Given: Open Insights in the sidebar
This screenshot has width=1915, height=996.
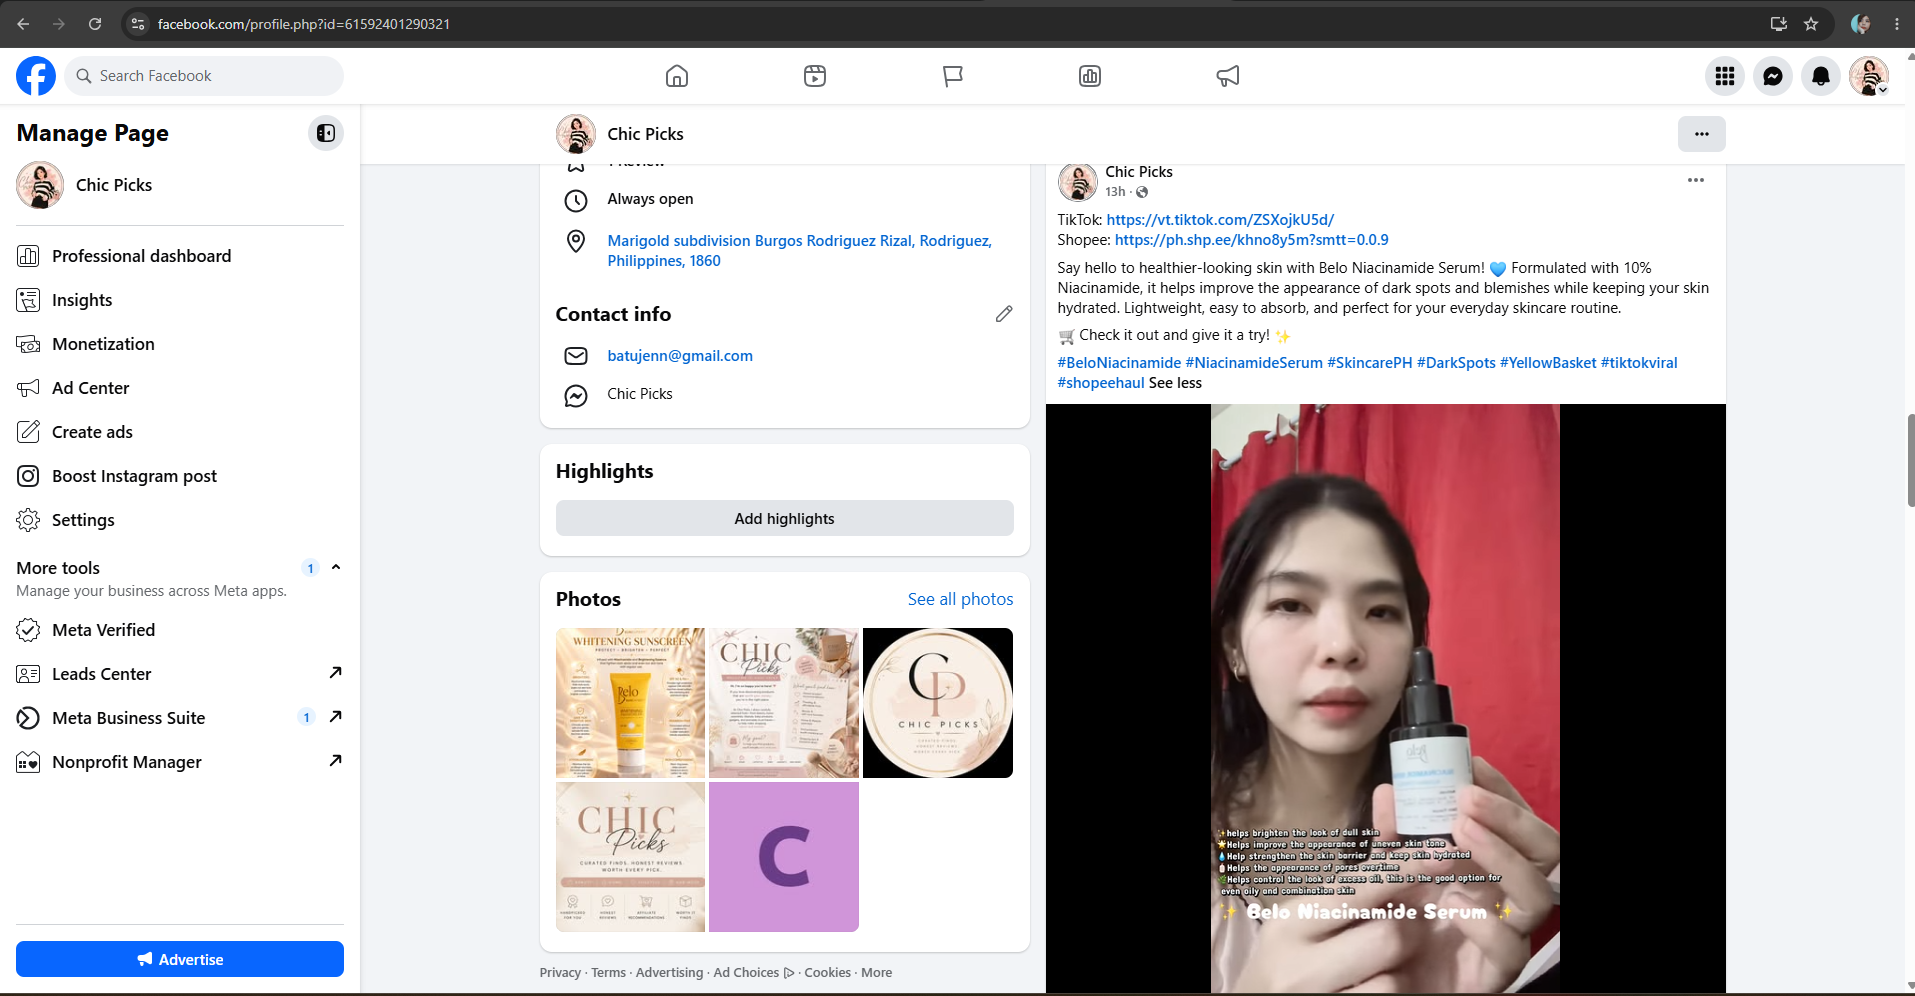Looking at the screenshot, I should 180,300.
